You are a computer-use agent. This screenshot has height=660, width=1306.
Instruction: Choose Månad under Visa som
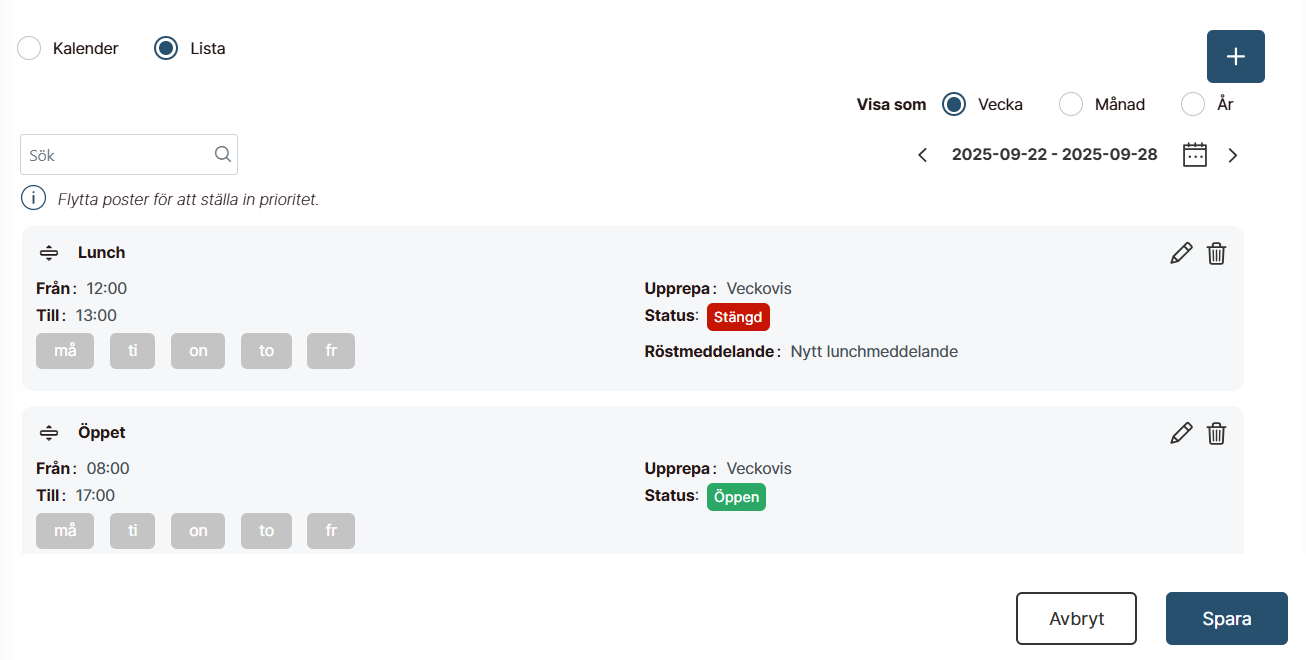[x=1071, y=104]
